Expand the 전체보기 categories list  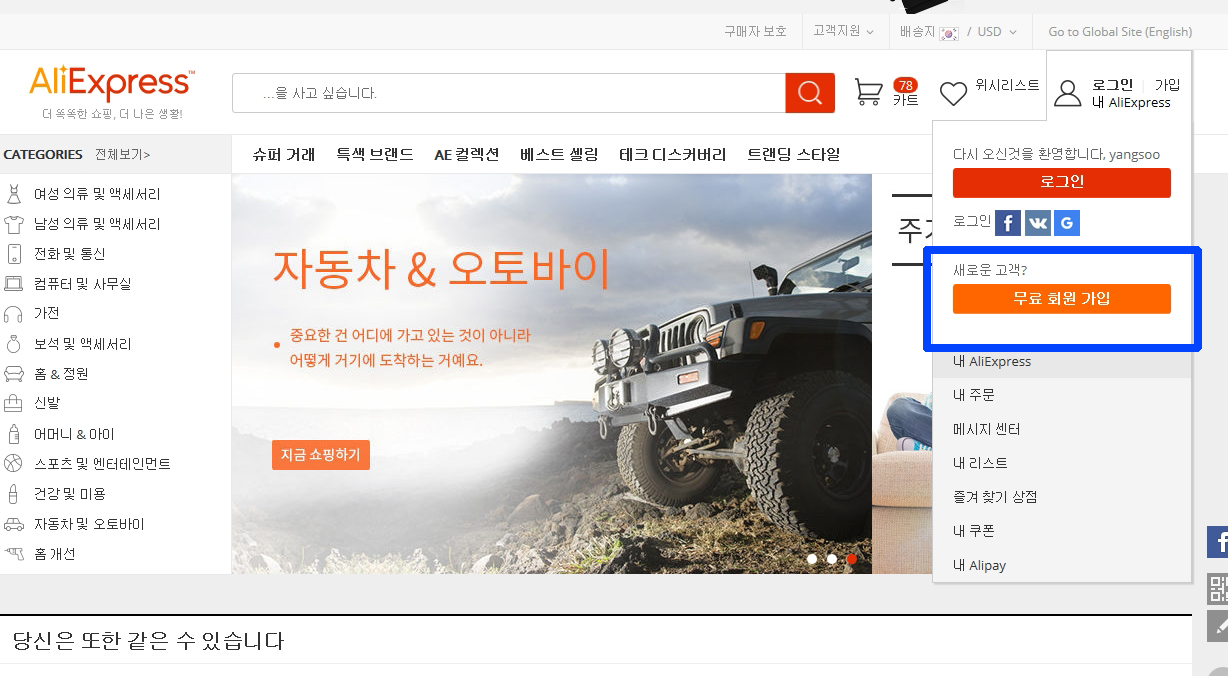122,155
